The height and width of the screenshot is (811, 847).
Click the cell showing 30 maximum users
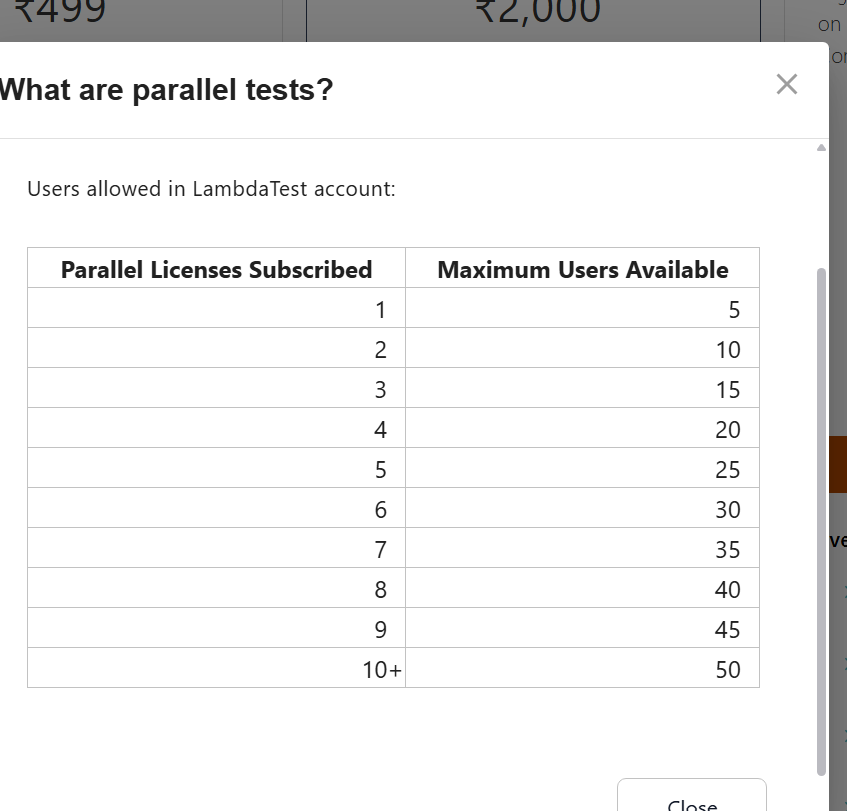tap(582, 508)
